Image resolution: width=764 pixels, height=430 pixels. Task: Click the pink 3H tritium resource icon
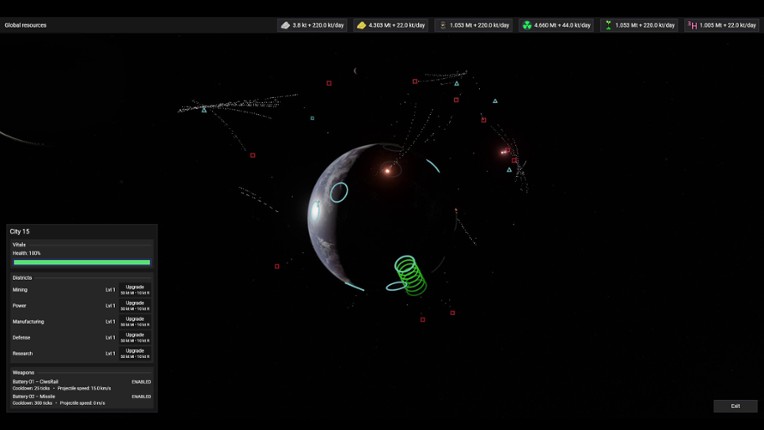pyautogui.click(x=692, y=25)
